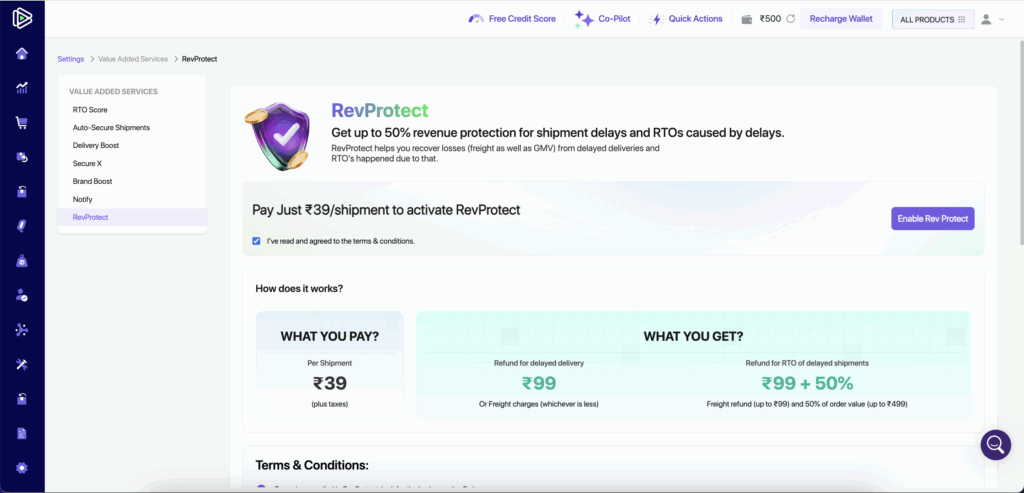Open Secure X service page
The height and width of the screenshot is (493, 1024).
point(87,164)
